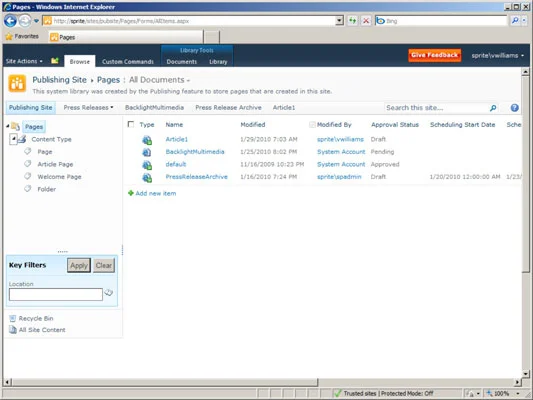Screen dimensions: 533x400
Task: Click the Modified column header
Action: [253, 125]
